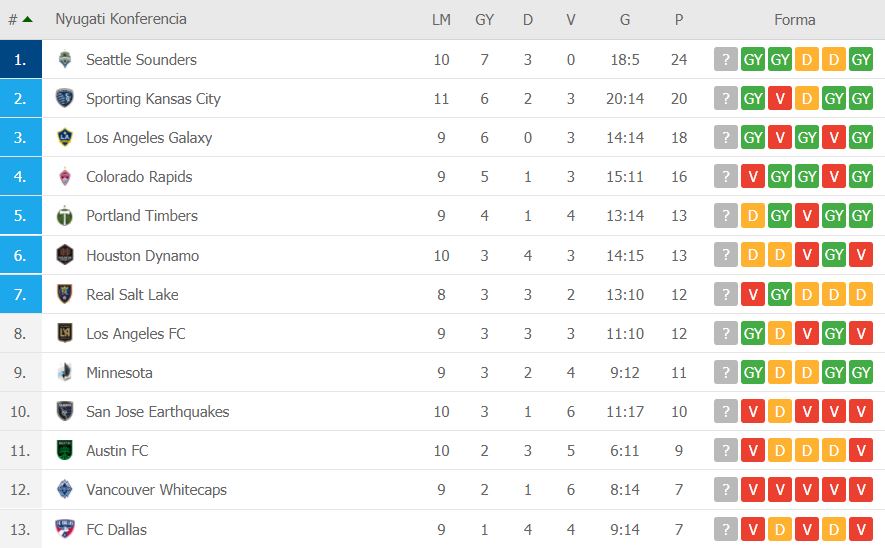Click the Seattle Sounders team crest
Screen dimensions: 885x548
(x=65, y=59)
